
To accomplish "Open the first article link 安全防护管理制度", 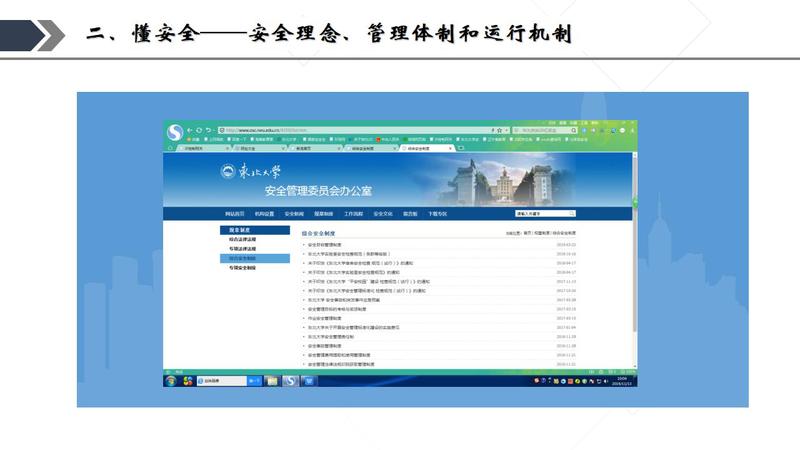I will click(x=324, y=244).
